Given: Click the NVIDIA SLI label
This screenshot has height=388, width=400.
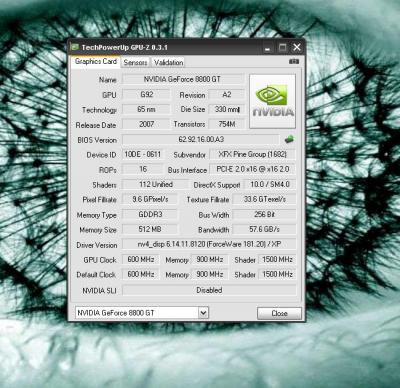Looking at the screenshot, I should [x=99, y=291].
